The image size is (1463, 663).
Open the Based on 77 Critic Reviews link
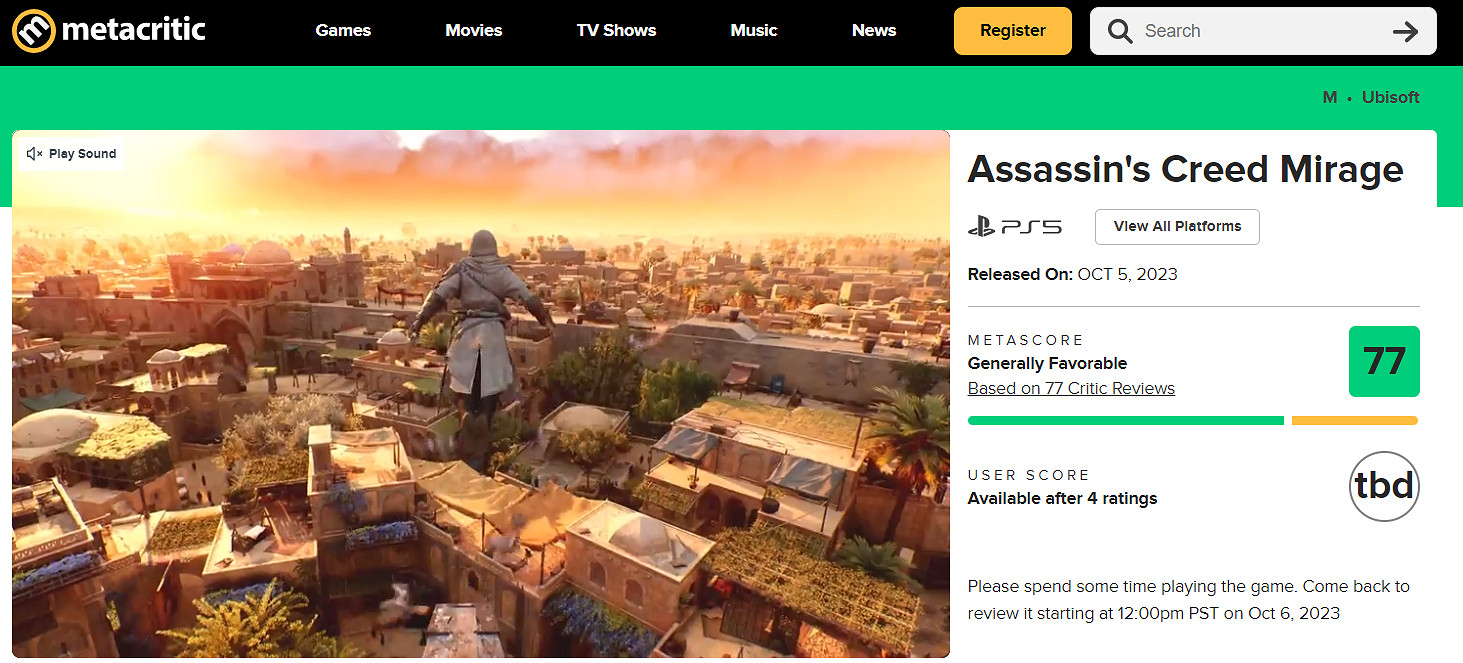(1071, 388)
